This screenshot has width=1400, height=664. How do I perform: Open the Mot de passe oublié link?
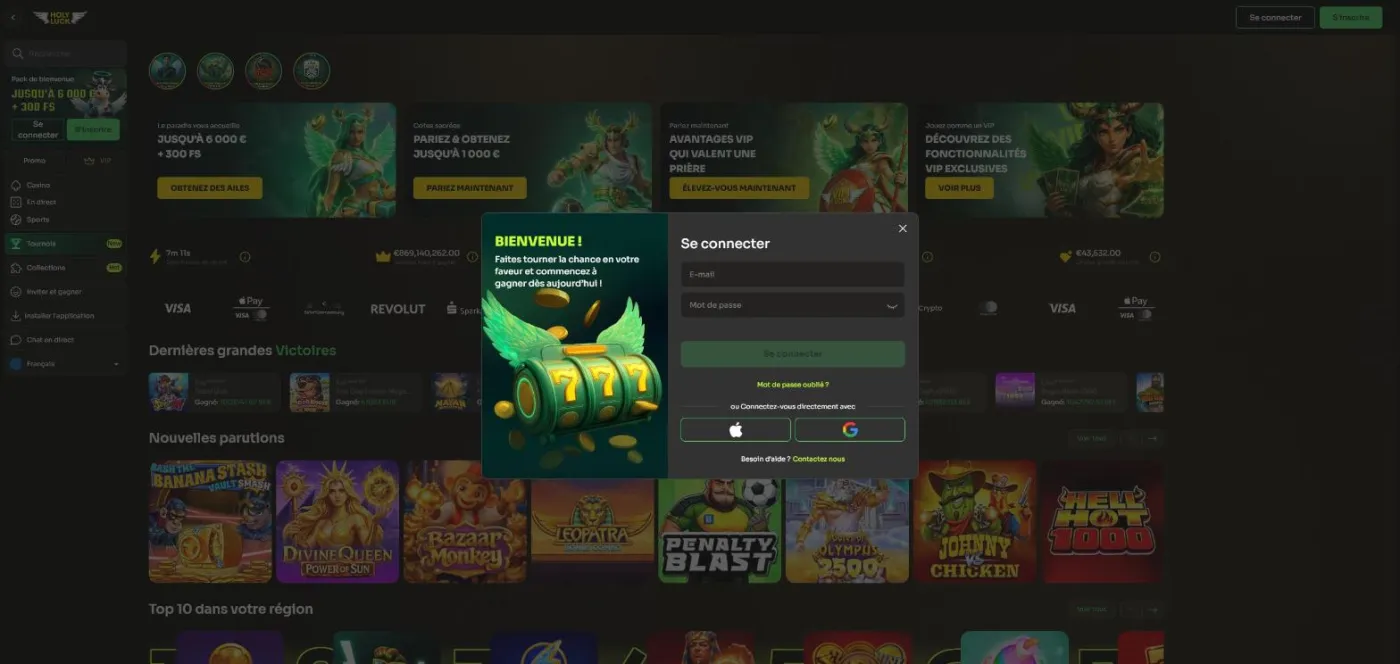792,385
